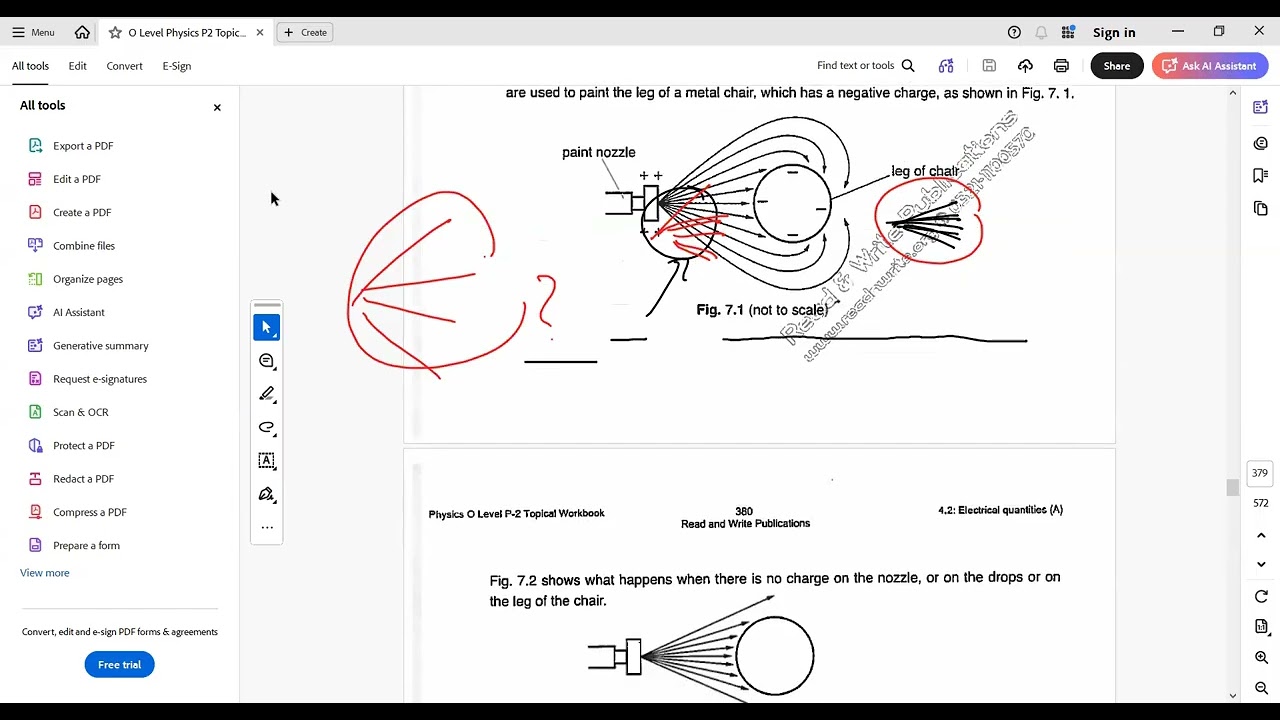Image resolution: width=1280 pixels, height=720 pixels.
Task: Open the Edit tab
Action: point(78,66)
